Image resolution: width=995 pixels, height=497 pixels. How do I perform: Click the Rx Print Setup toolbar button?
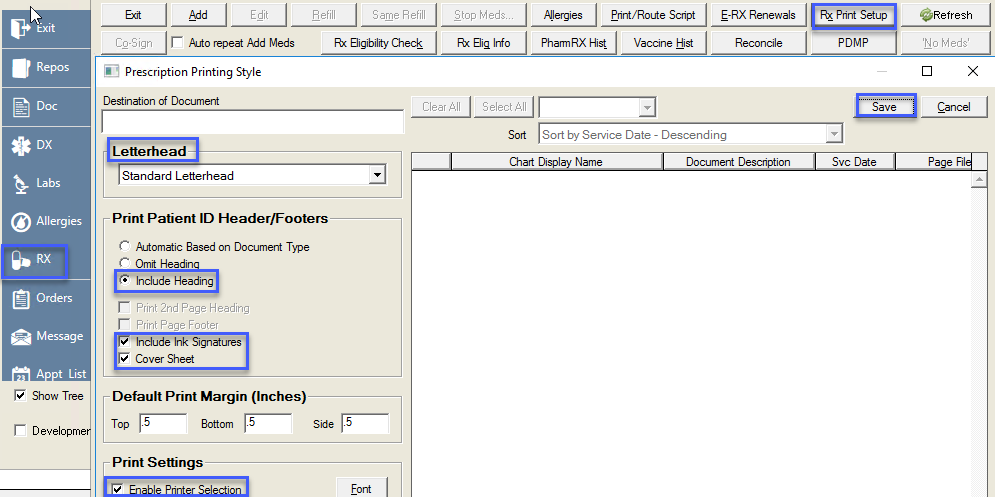coord(853,15)
